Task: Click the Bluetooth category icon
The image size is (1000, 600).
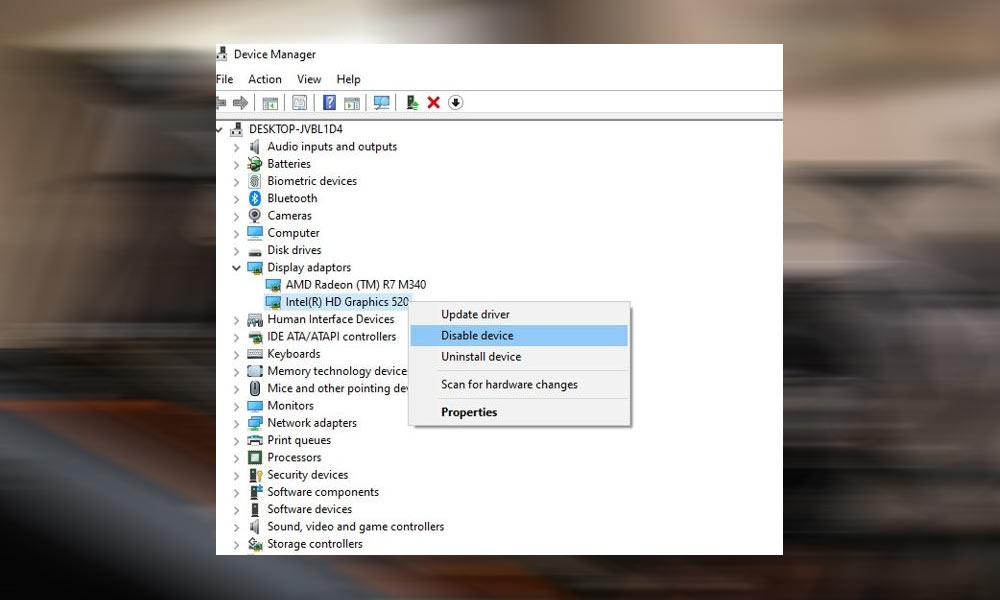Action: pyautogui.click(x=255, y=198)
